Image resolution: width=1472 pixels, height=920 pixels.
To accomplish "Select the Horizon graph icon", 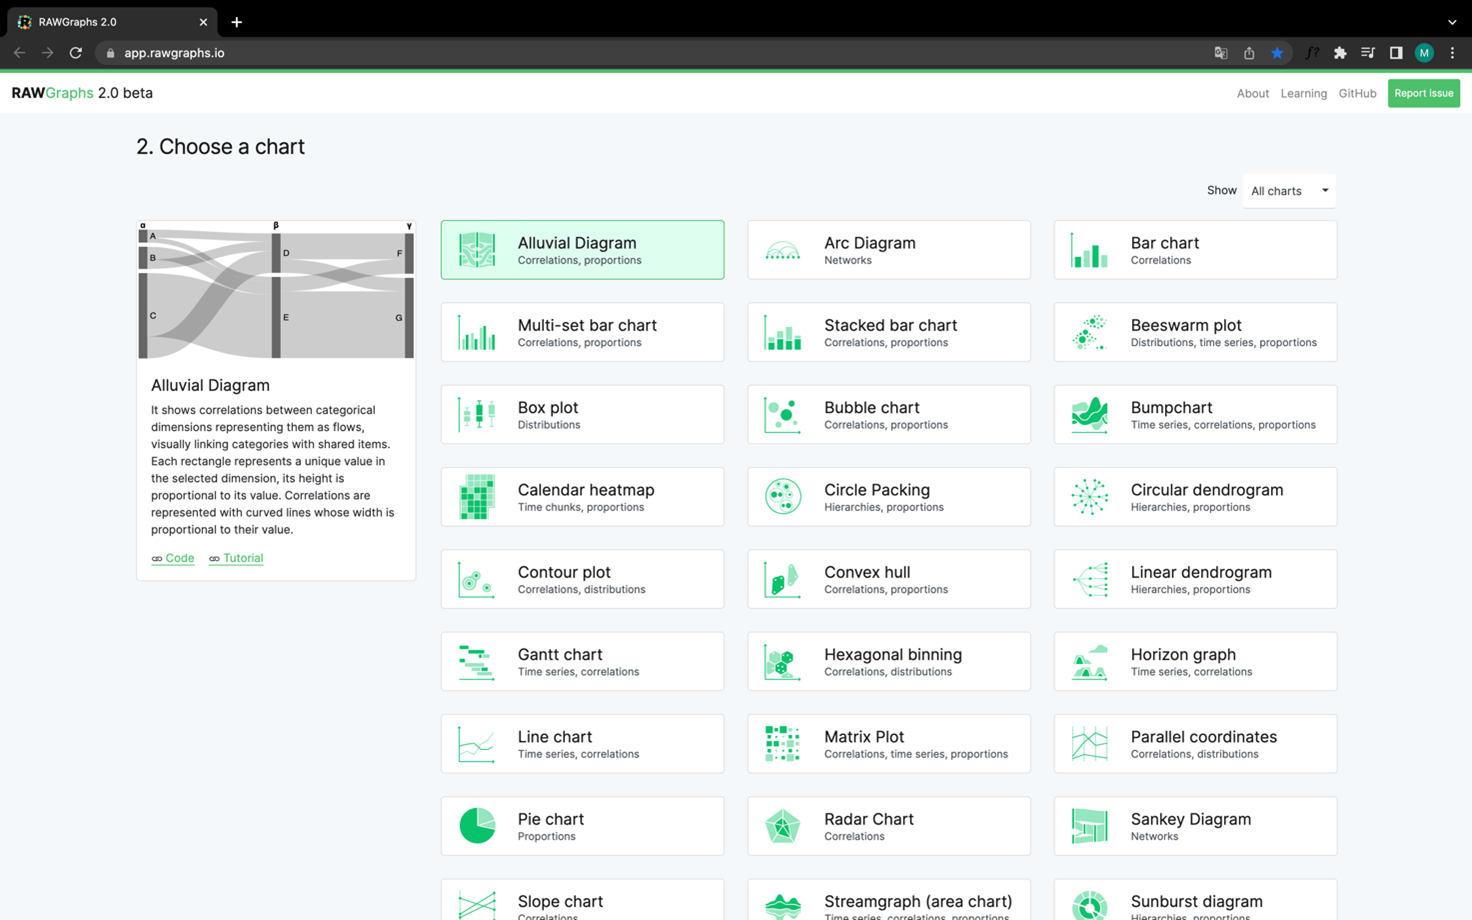I will click(1089, 661).
